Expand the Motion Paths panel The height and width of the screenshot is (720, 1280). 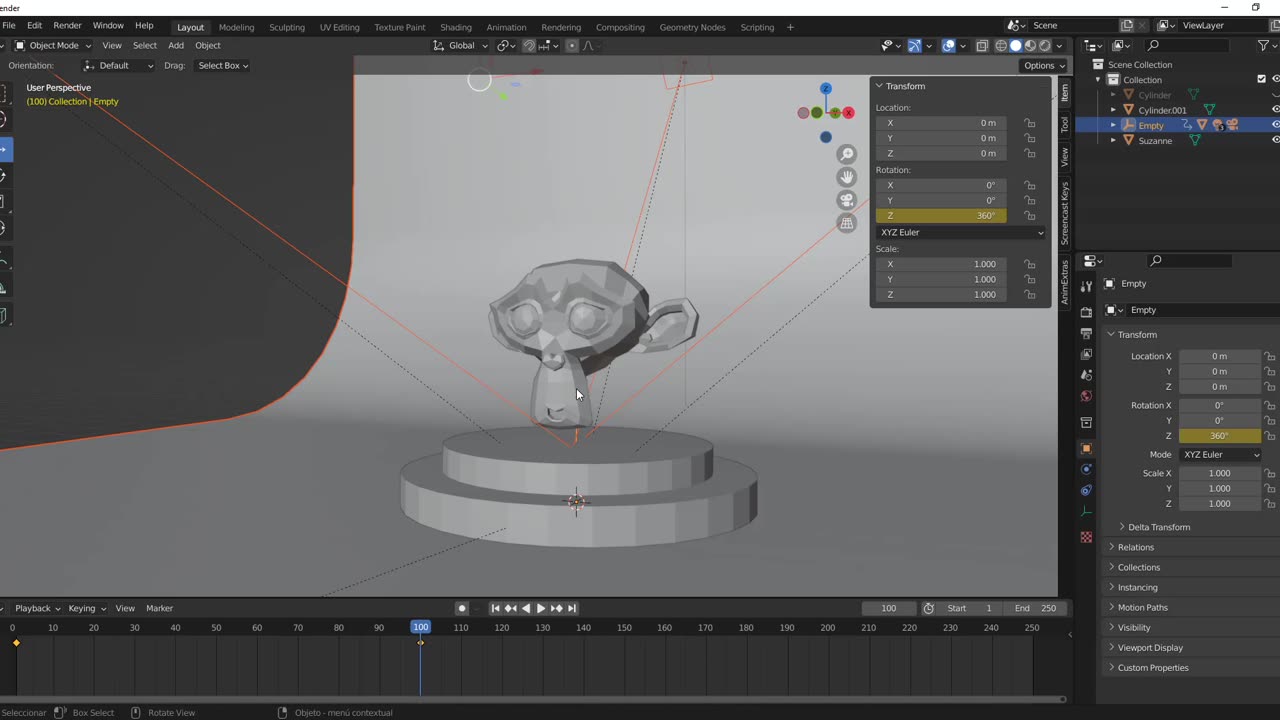coord(1142,607)
